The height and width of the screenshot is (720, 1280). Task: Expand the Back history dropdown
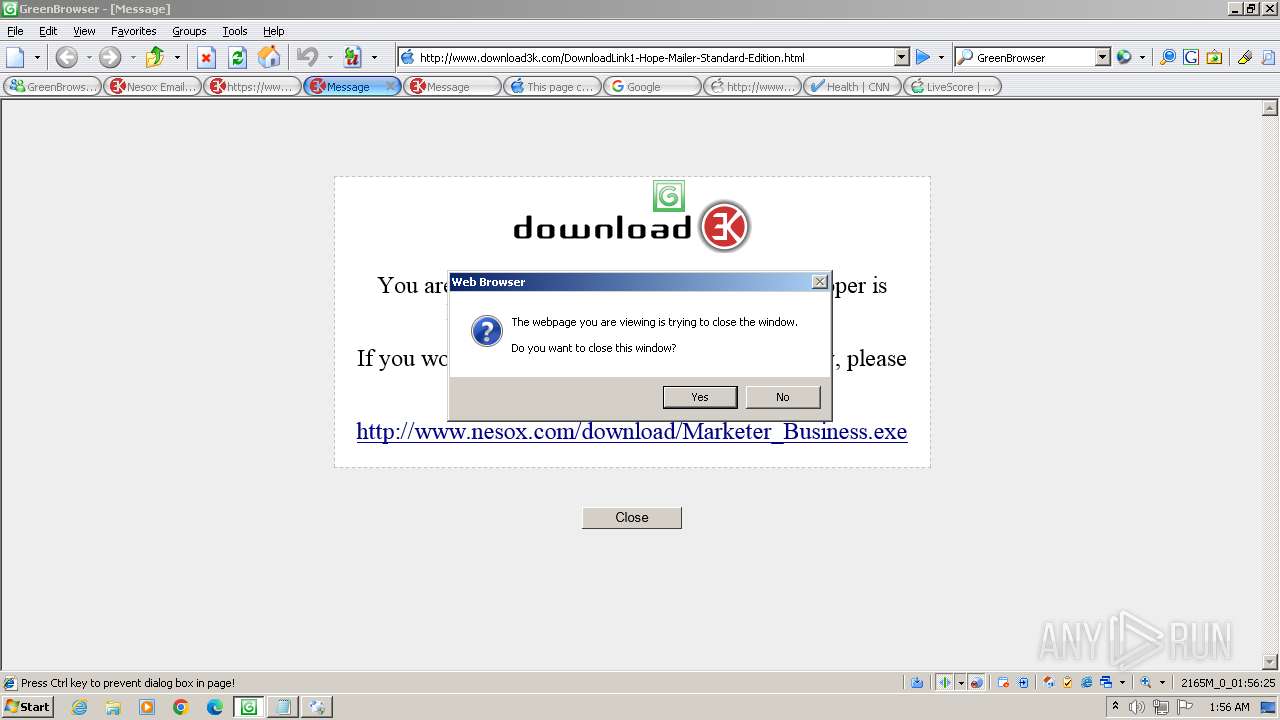(88, 57)
